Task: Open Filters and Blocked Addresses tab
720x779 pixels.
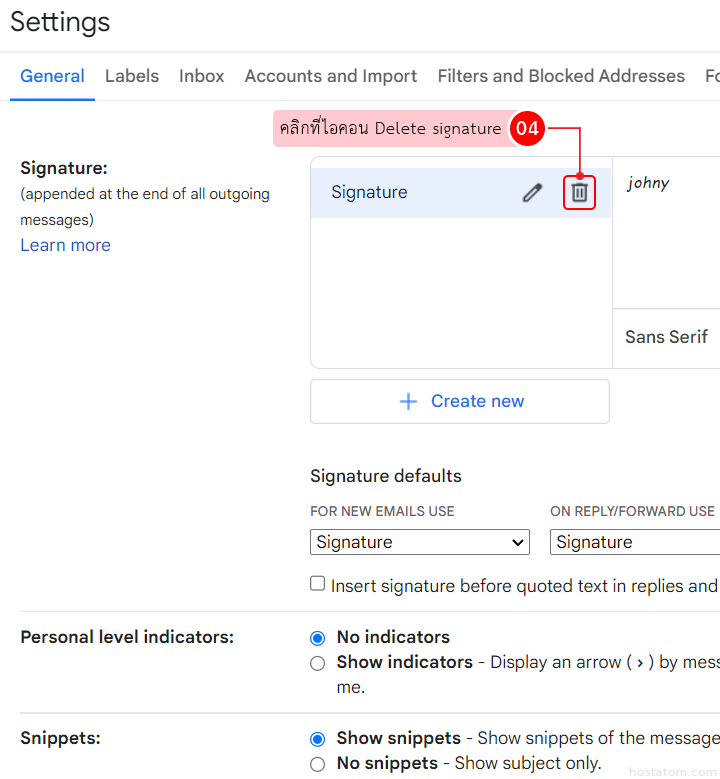Action: 561,76
